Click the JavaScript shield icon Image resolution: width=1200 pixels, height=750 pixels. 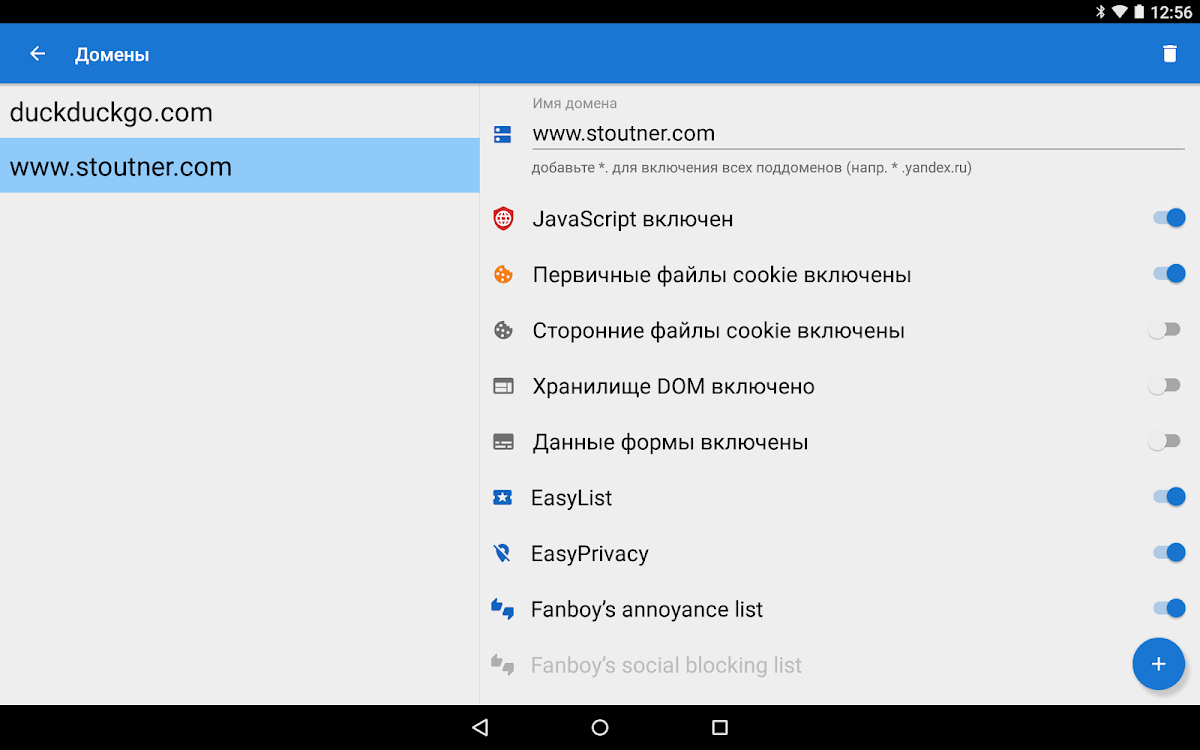503,218
